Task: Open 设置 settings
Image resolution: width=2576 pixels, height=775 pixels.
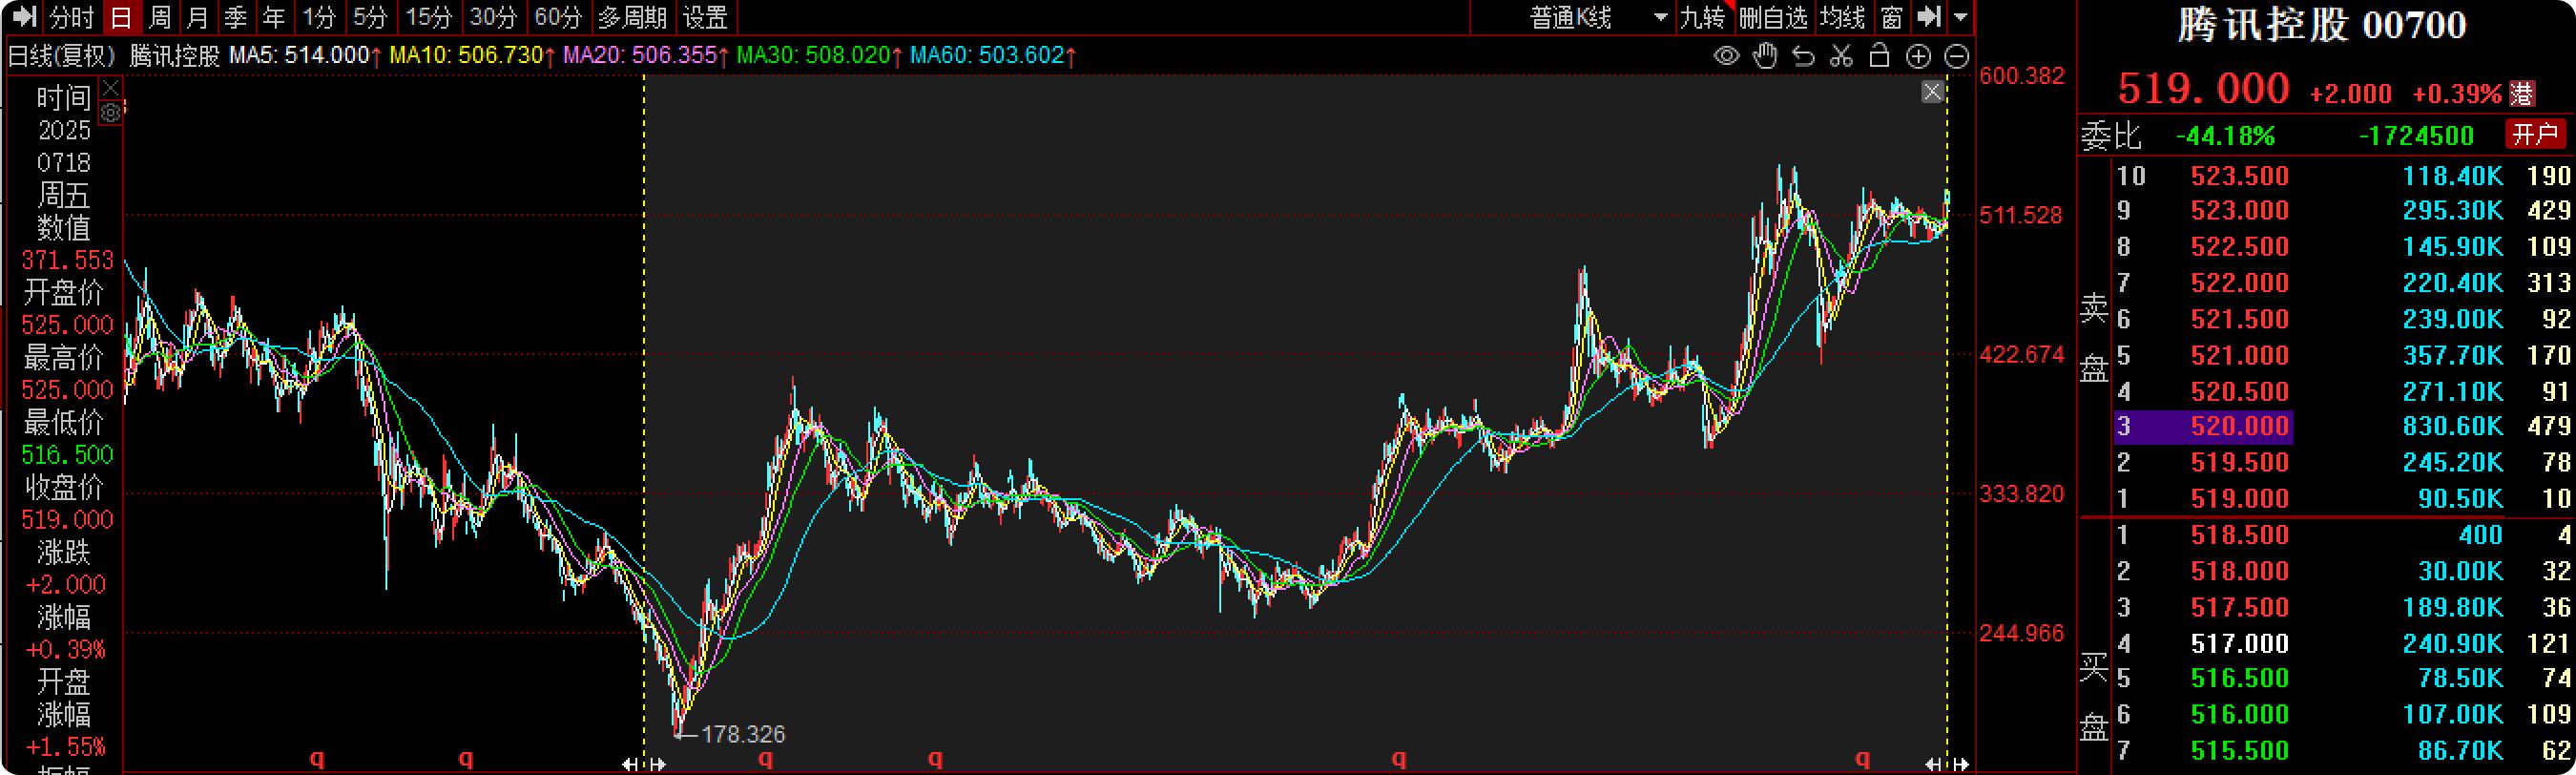Action: 705,17
